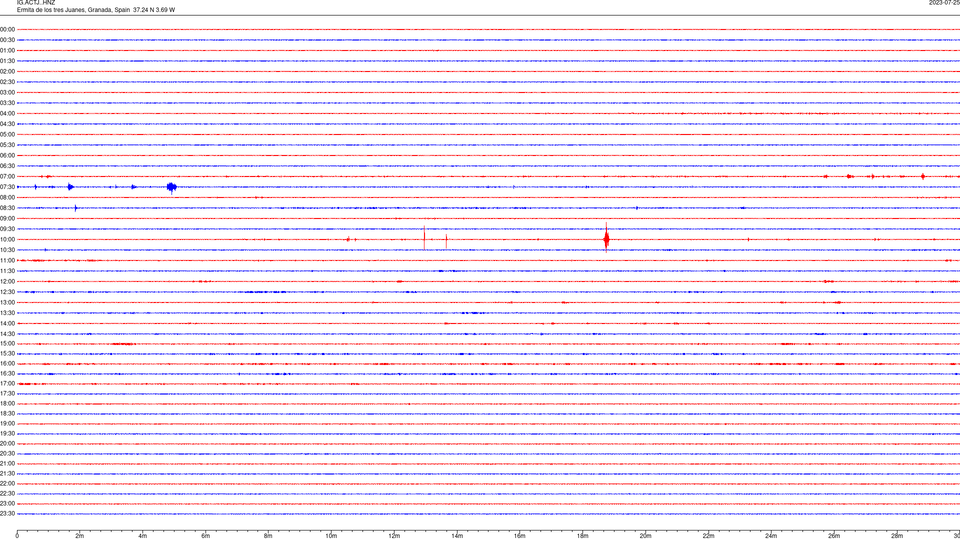Viewport: 960px width, 540px height.
Task: Select the 22m tick label on minute axis
Action: click(x=708, y=536)
